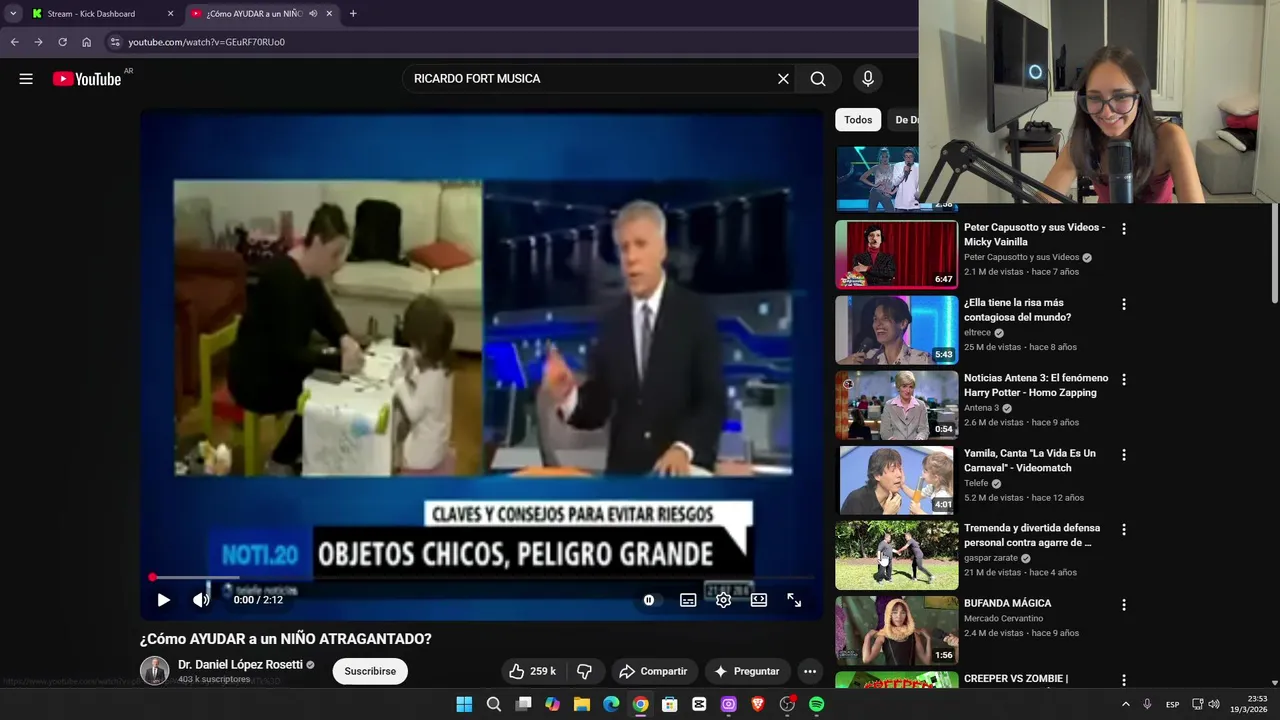The image size is (1280, 720).
Task: Open Dr. Daniel López Rosetti channel name
Action: (240, 665)
